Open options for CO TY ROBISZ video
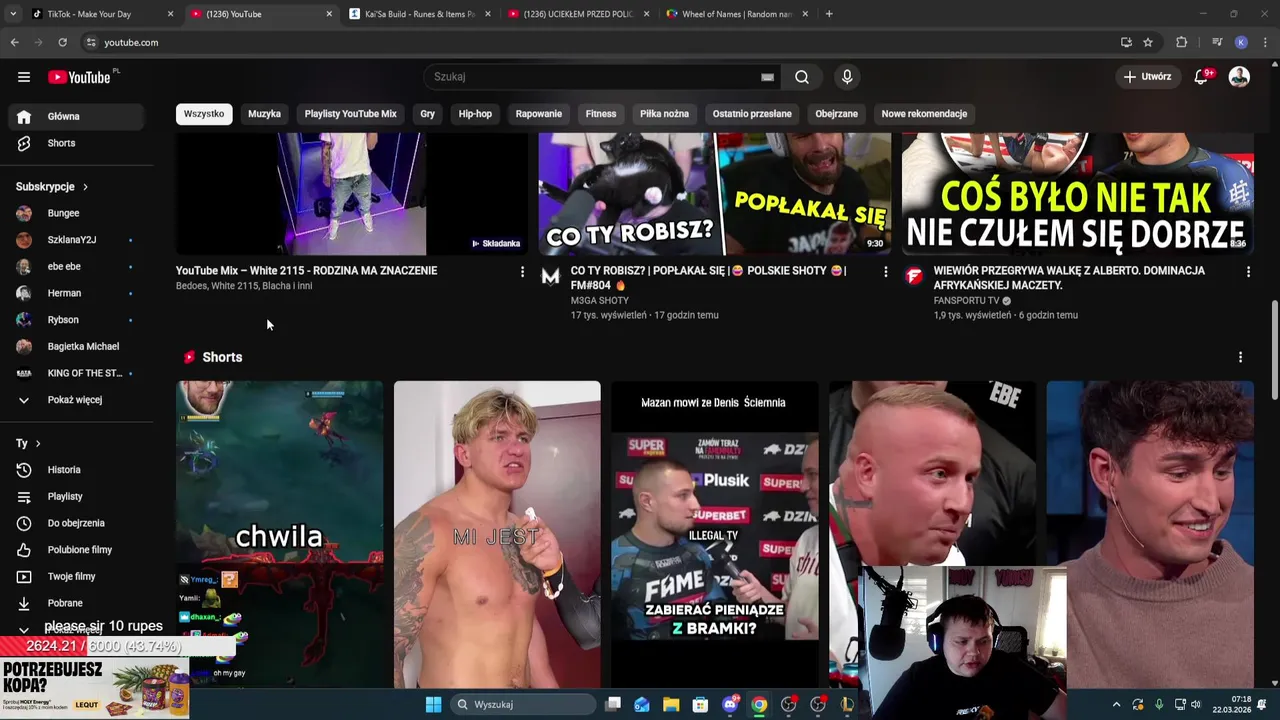Image resolution: width=1280 pixels, height=720 pixels. pos(885,271)
